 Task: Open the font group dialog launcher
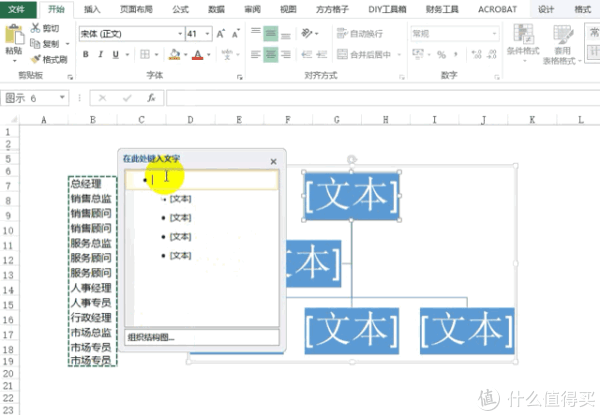240,77
